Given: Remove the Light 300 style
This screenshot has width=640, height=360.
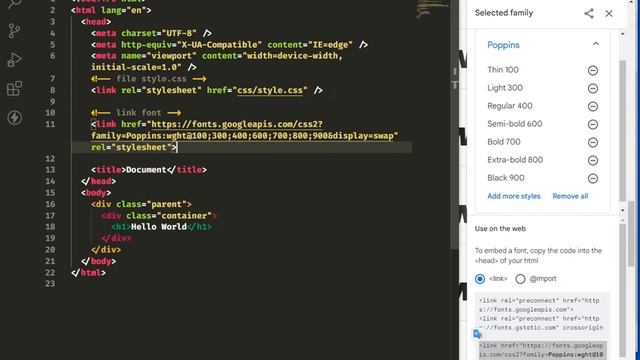Looking at the screenshot, I should [x=593, y=88].
